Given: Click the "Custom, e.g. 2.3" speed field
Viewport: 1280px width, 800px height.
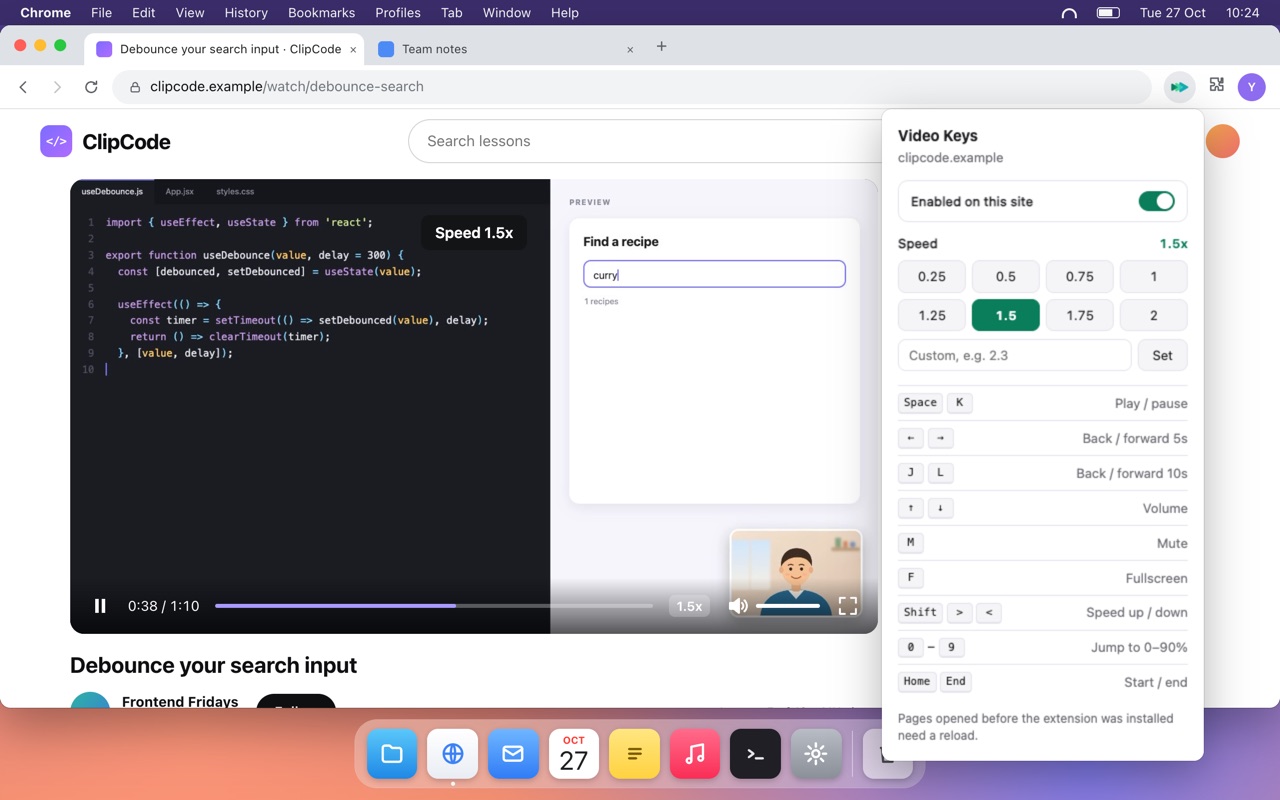Looking at the screenshot, I should tap(1015, 355).
